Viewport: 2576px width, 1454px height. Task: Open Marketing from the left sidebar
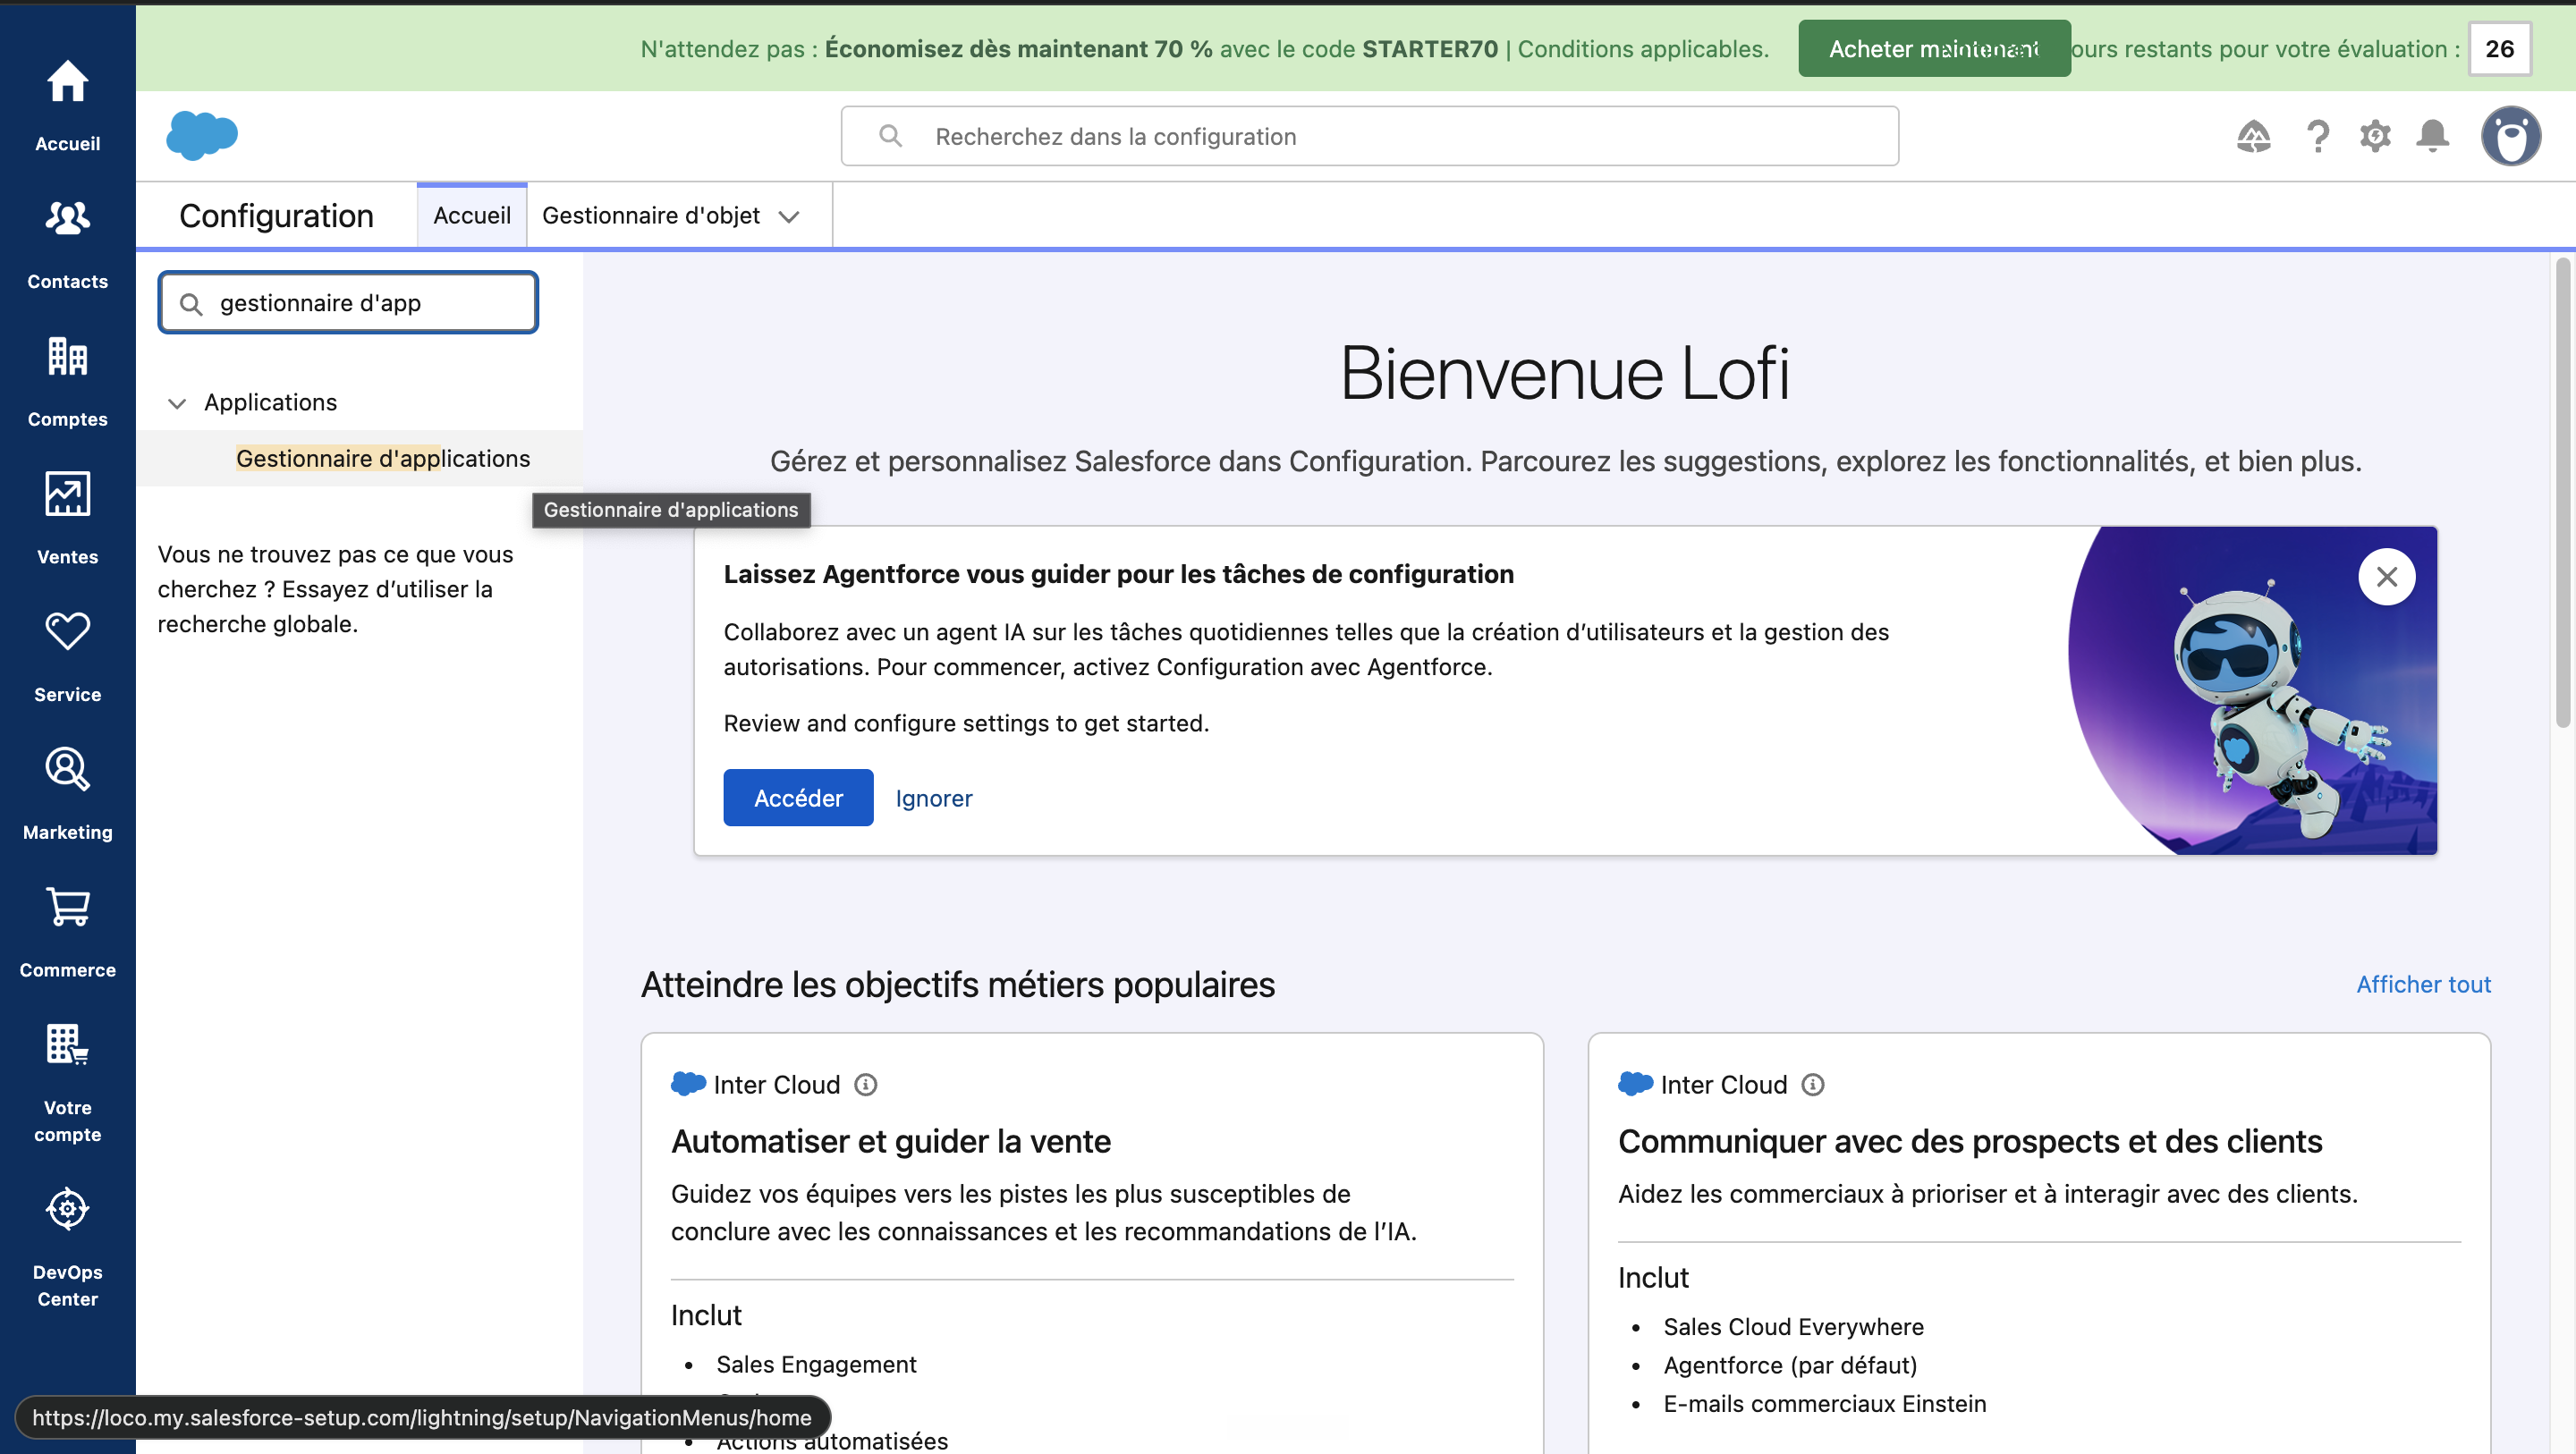point(67,794)
